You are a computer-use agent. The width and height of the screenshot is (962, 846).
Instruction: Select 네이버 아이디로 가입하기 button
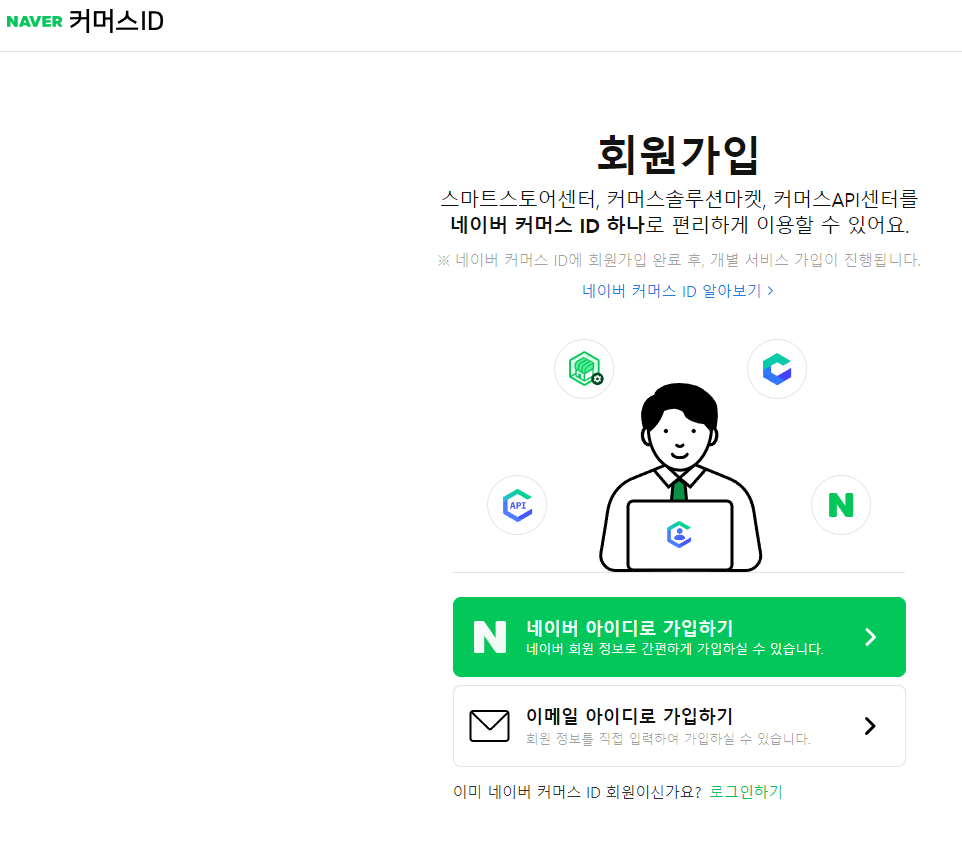[x=679, y=637]
